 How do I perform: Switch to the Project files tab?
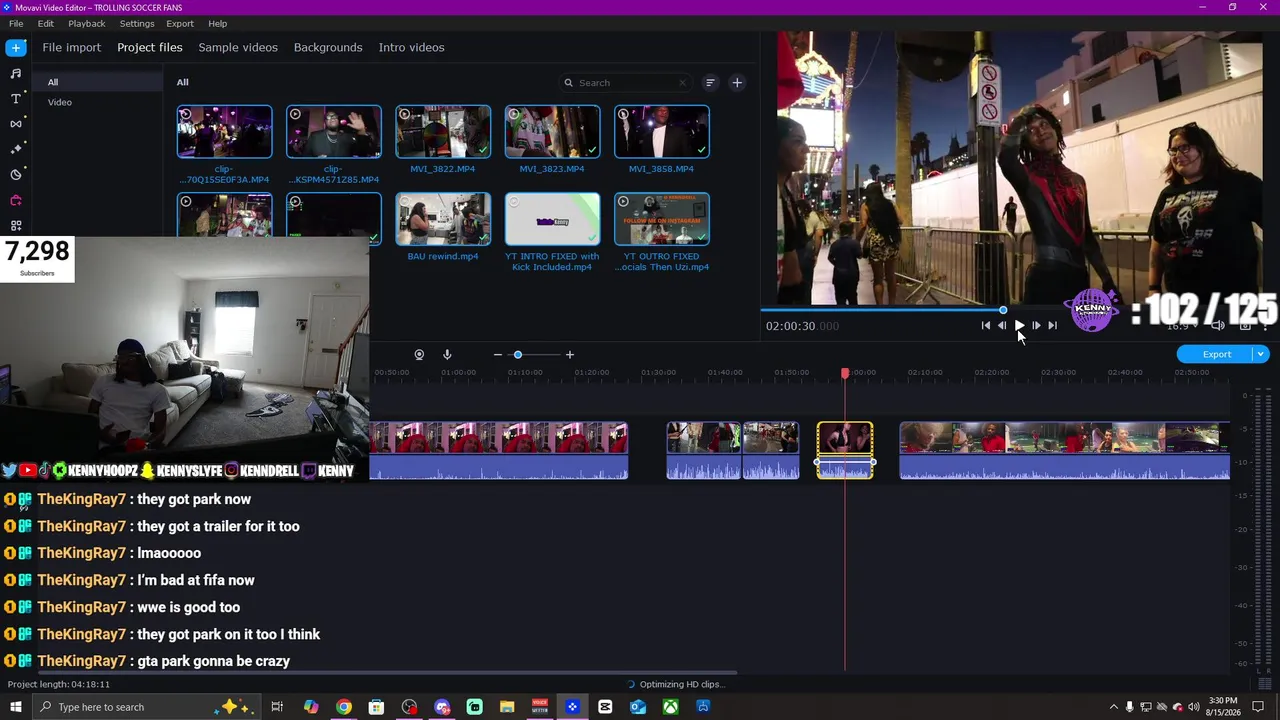[x=150, y=47]
